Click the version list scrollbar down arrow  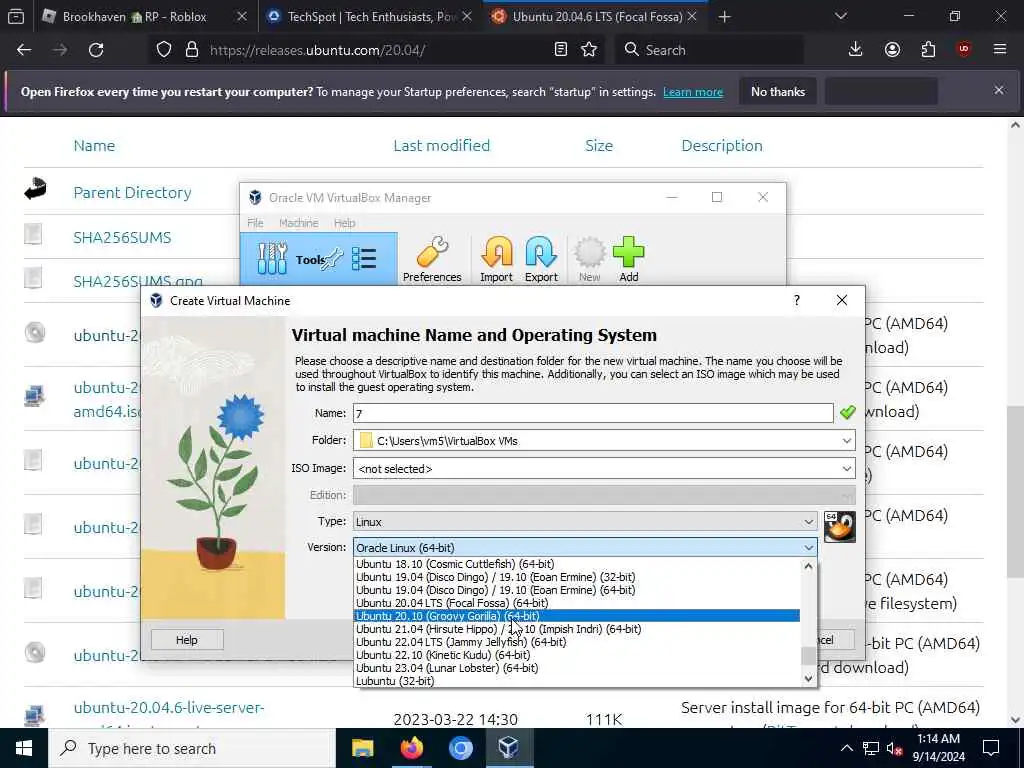click(x=808, y=679)
